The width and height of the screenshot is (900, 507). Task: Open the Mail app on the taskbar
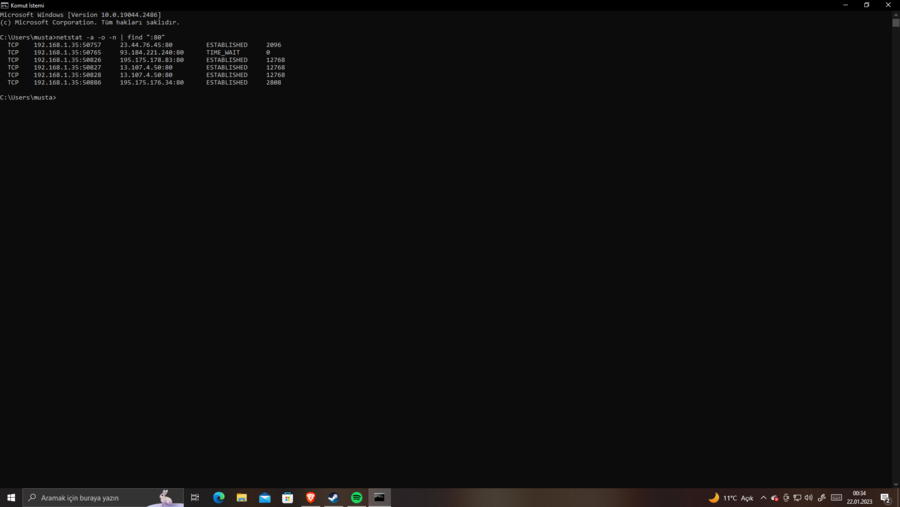click(264, 497)
